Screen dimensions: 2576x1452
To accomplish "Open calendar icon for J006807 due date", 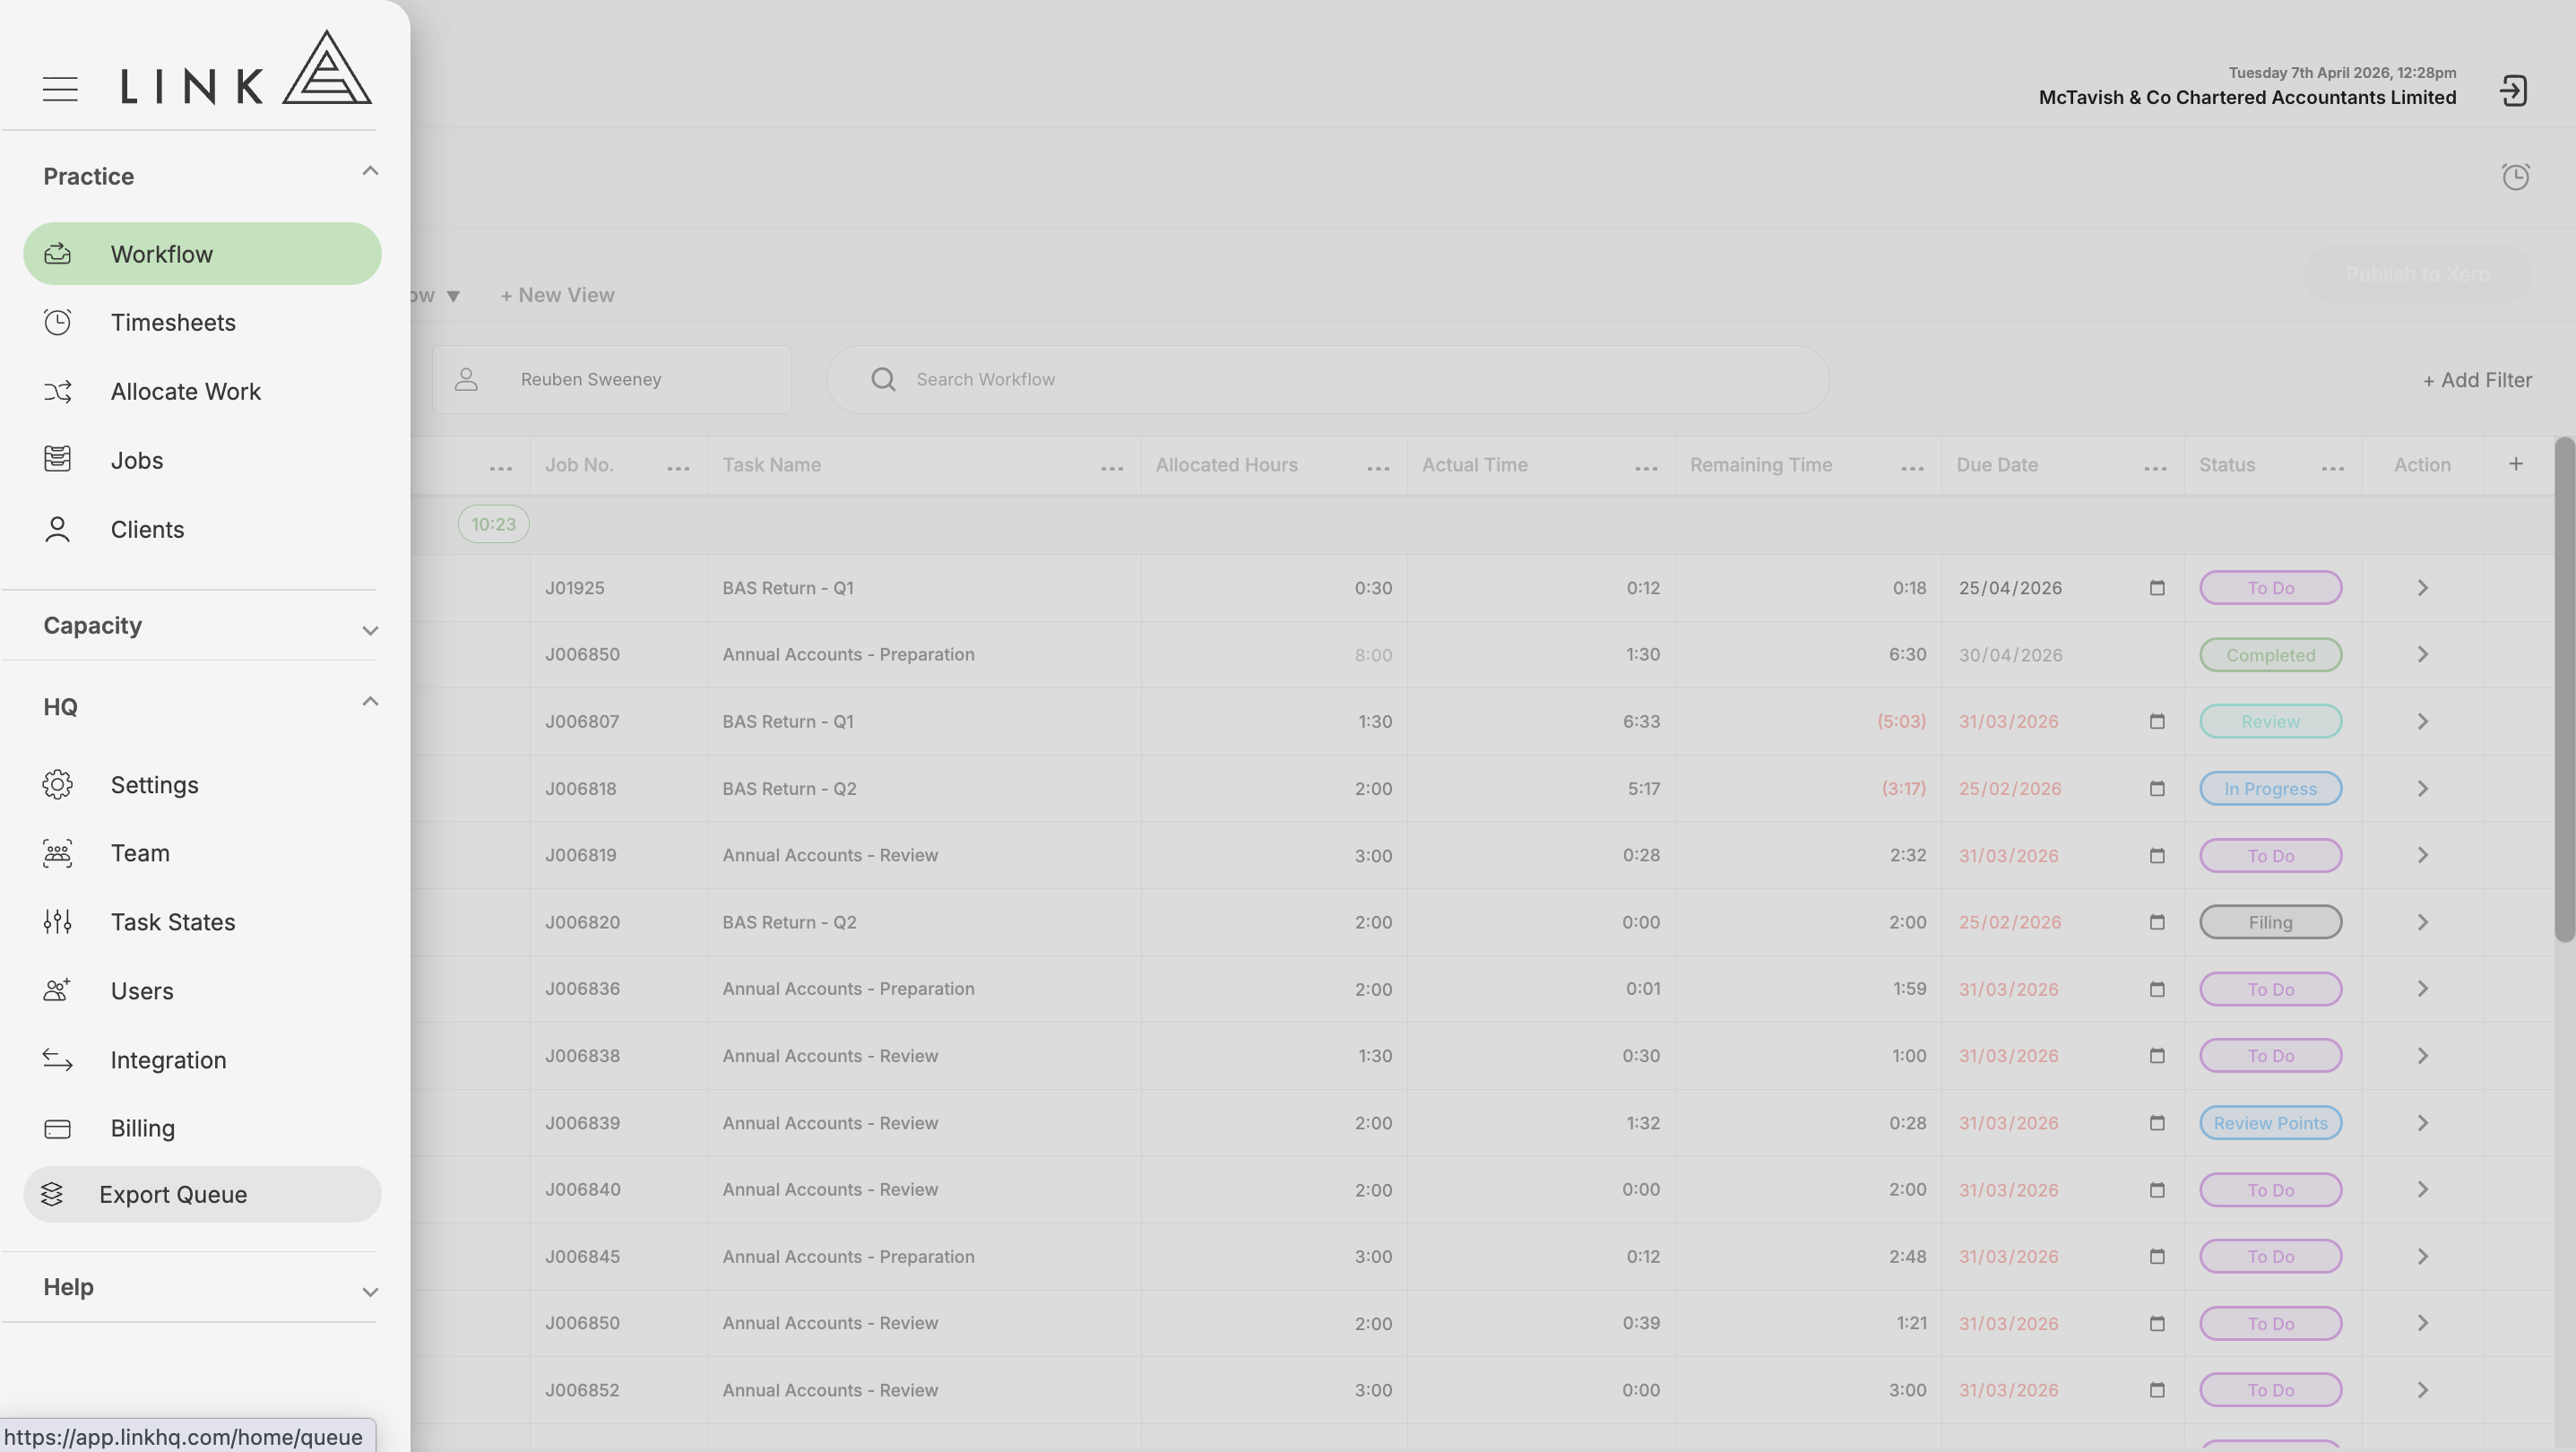I will pyautogui.click(x=2157, y=722).
